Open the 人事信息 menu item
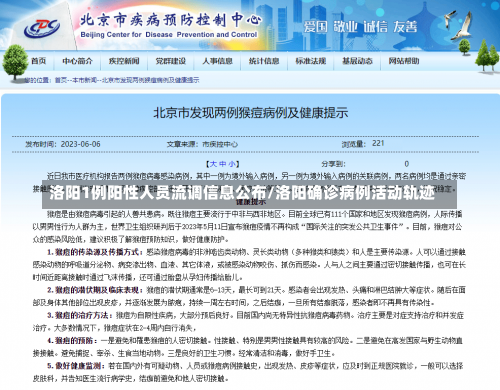This screenshot has height=390, width=500. (217, 61)
